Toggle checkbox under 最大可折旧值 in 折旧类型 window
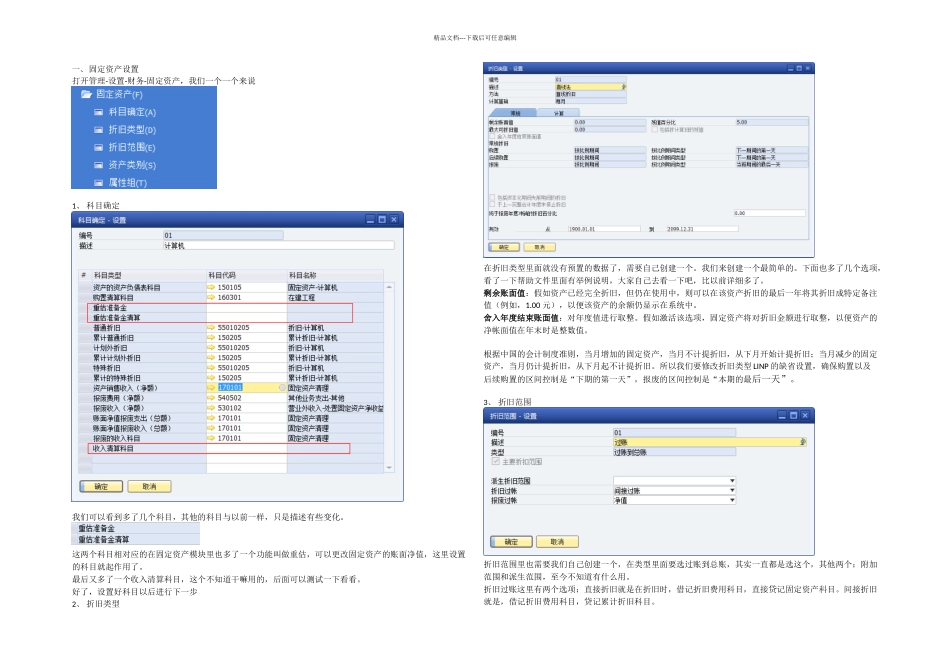 (492, 136)
